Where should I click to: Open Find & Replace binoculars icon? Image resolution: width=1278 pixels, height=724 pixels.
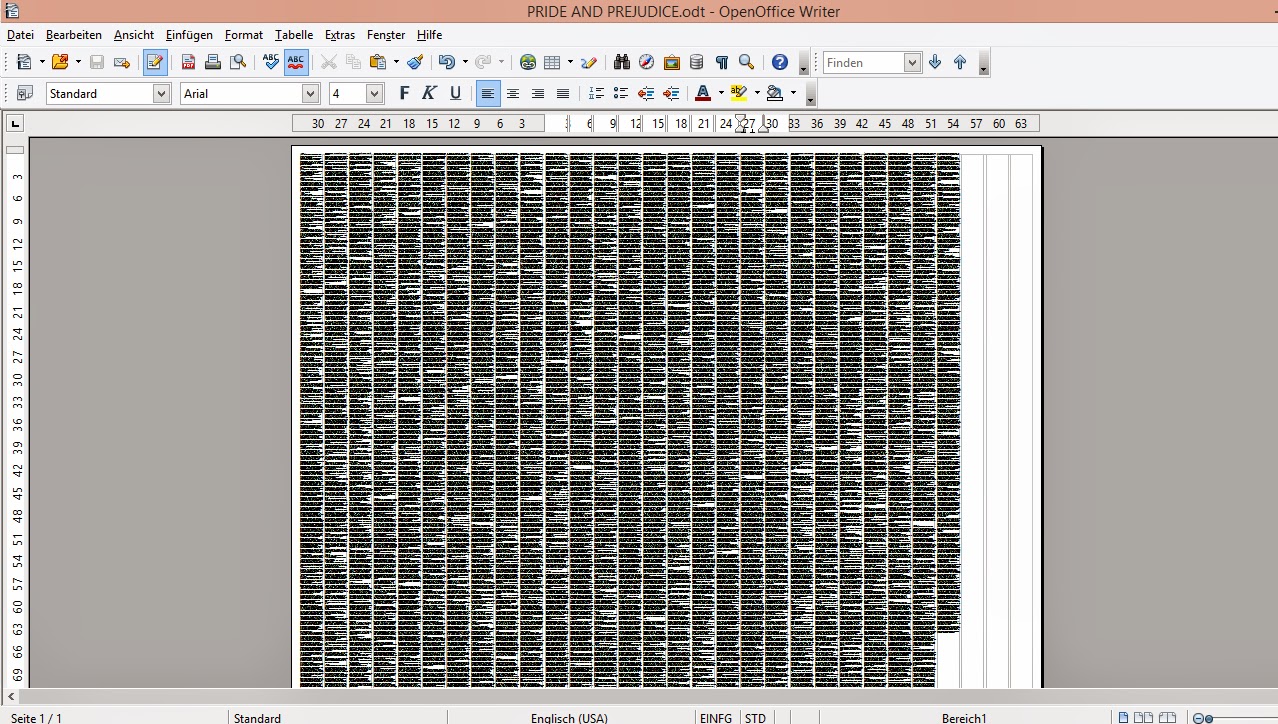click(x=622, y=62)
